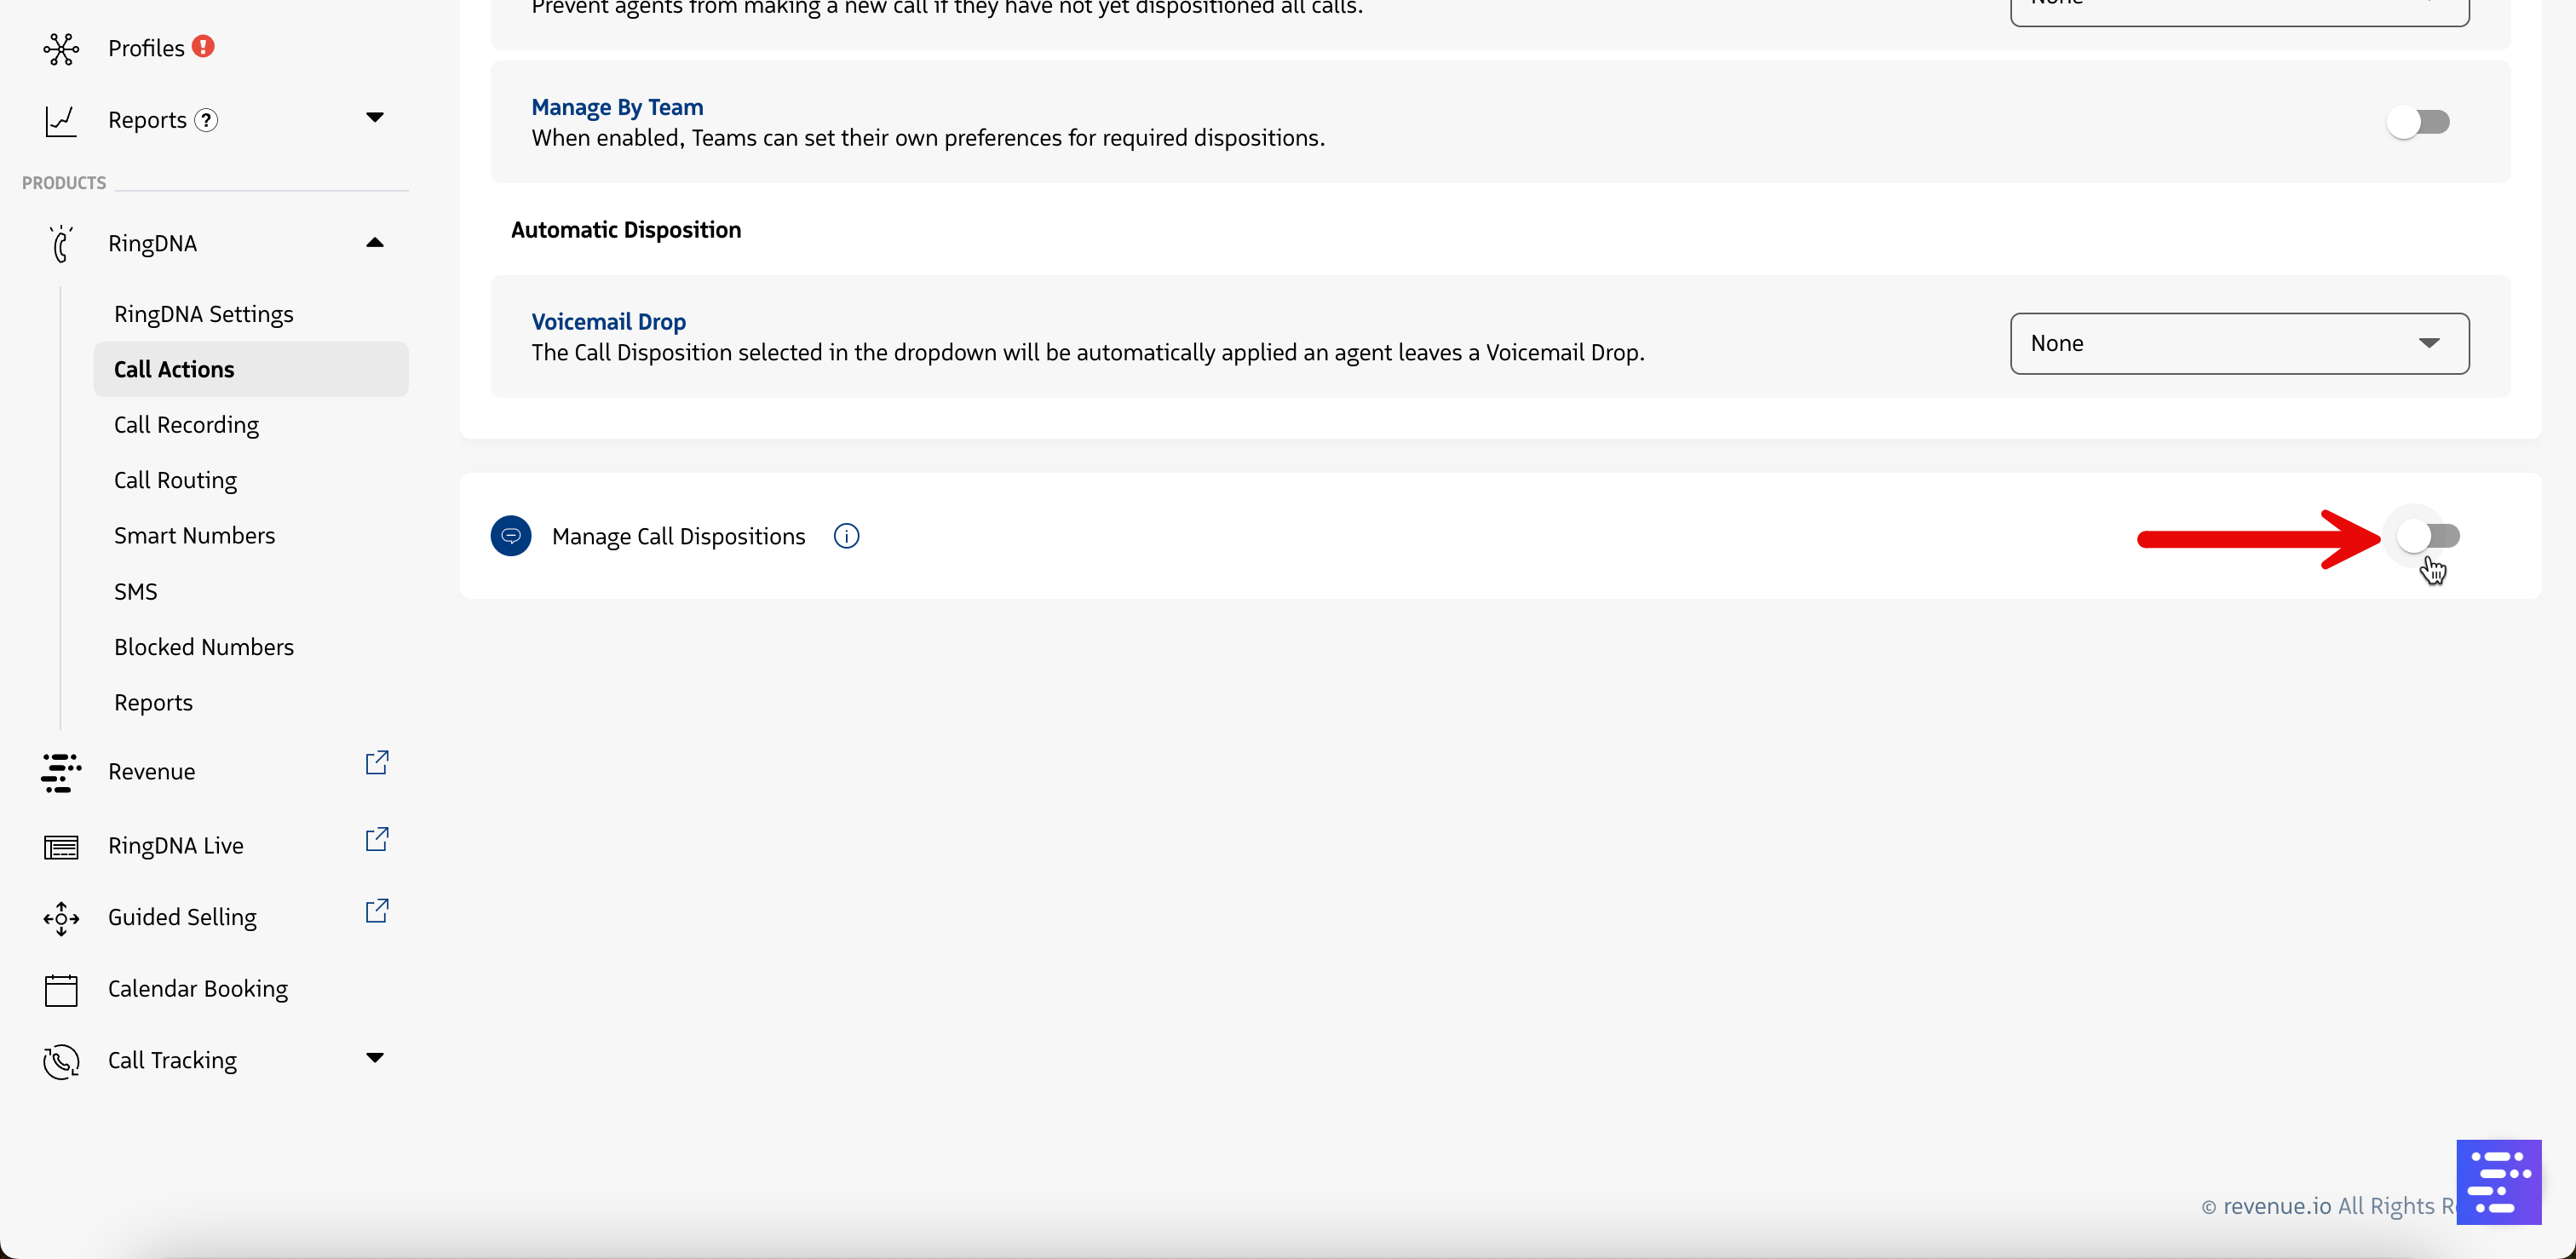Click the Calendar Booking calendar icon

61,989
